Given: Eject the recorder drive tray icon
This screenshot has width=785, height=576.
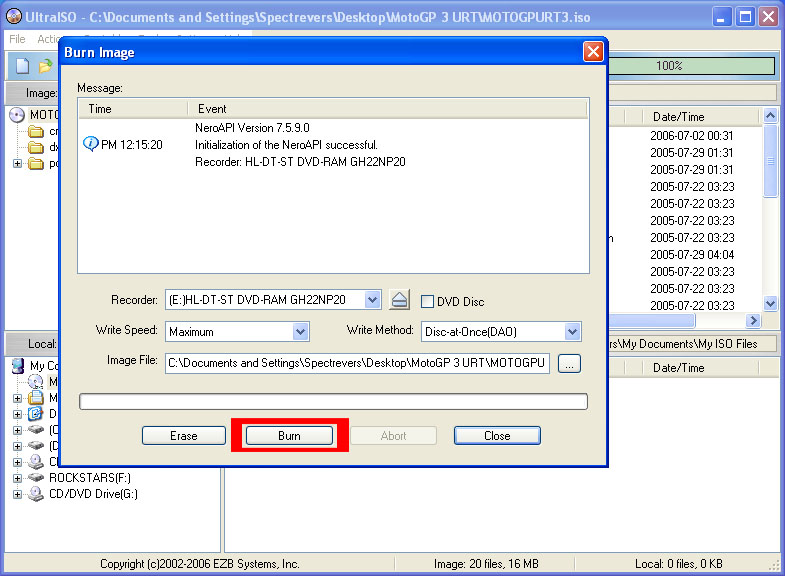Looking at the screenshot, I should click(400, 300).
